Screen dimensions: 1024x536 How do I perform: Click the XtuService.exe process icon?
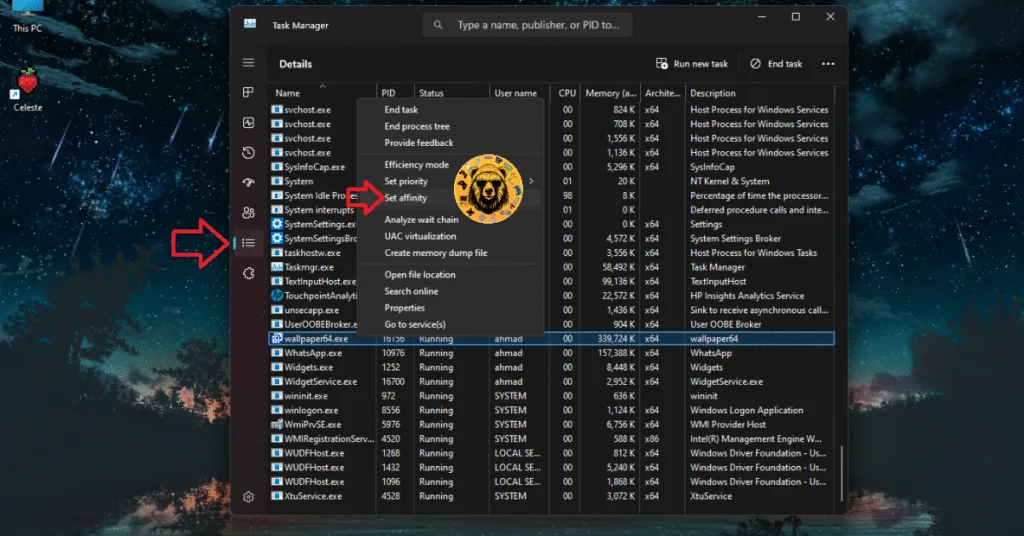point(277,496)
